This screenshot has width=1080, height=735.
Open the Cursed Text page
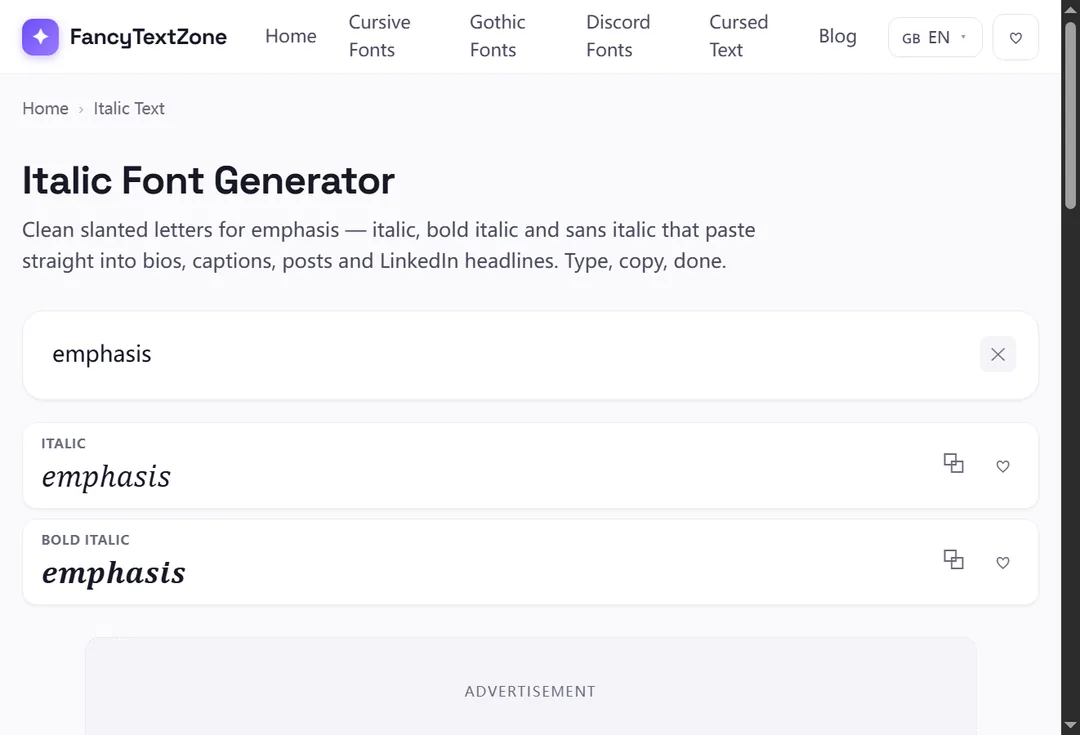[x=738, y=36]
